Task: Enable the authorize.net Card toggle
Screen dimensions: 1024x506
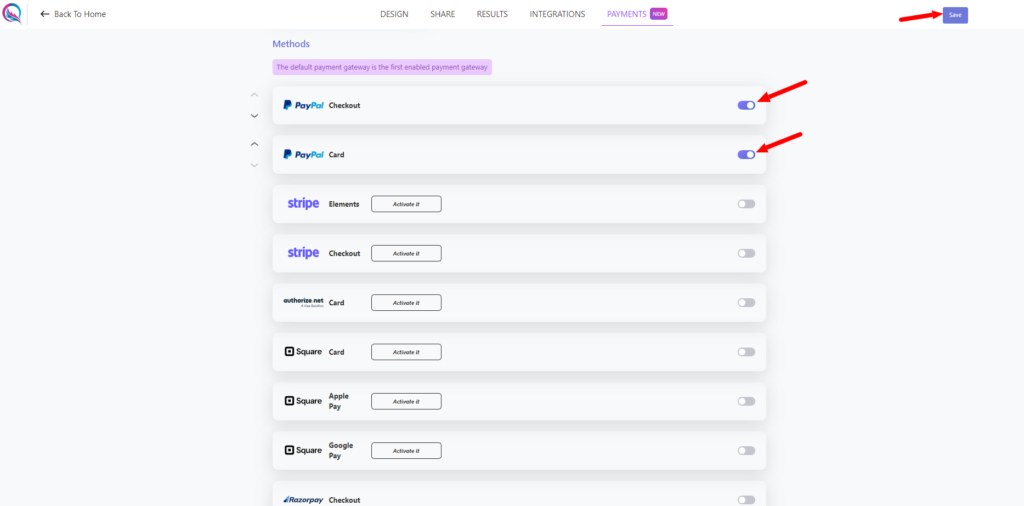Action: click(746, 302)
